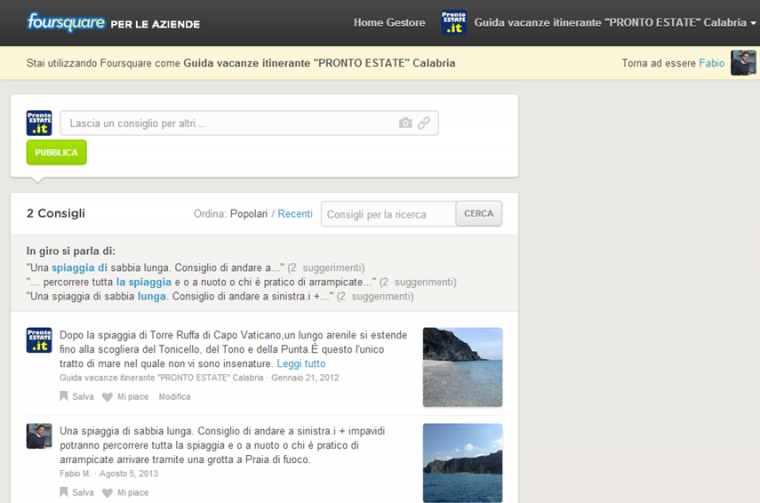
Task: Click the Mi piace heart on Torre Ruffa tip
Action: 107,397
